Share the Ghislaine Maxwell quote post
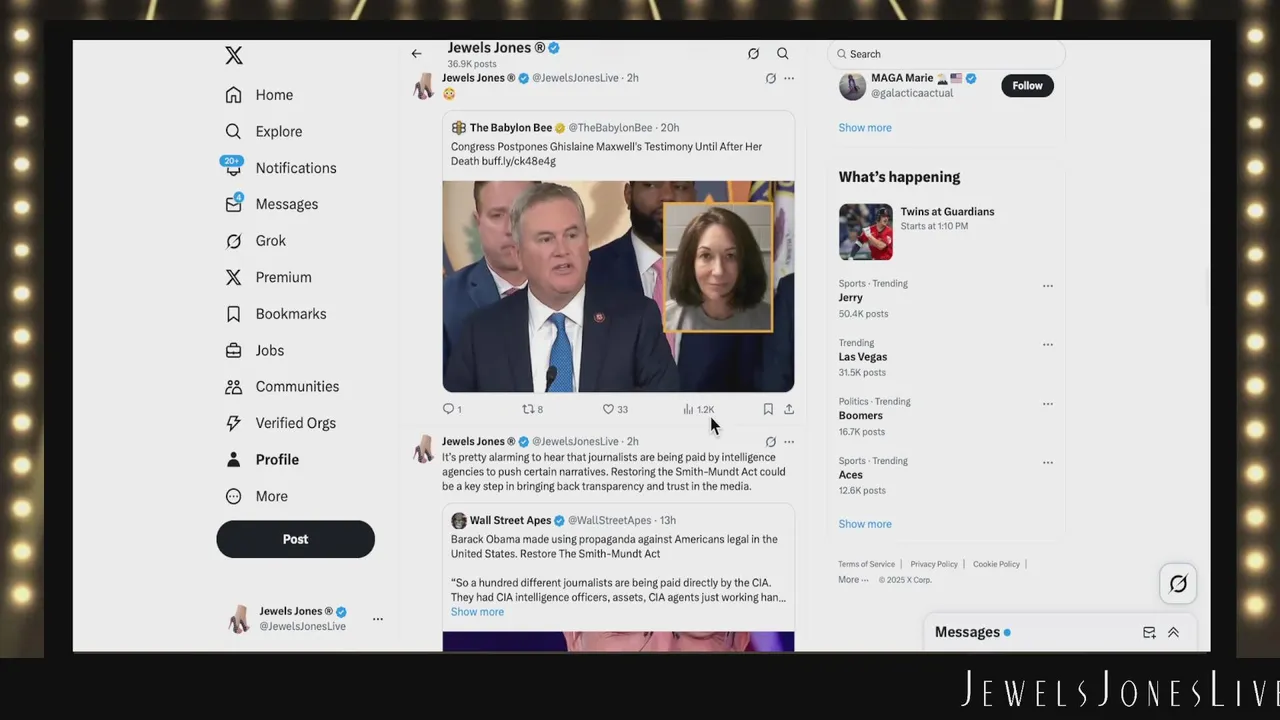Image resolution: width=1280 pixels, height=720 pixels. click(x=789, y=409)
